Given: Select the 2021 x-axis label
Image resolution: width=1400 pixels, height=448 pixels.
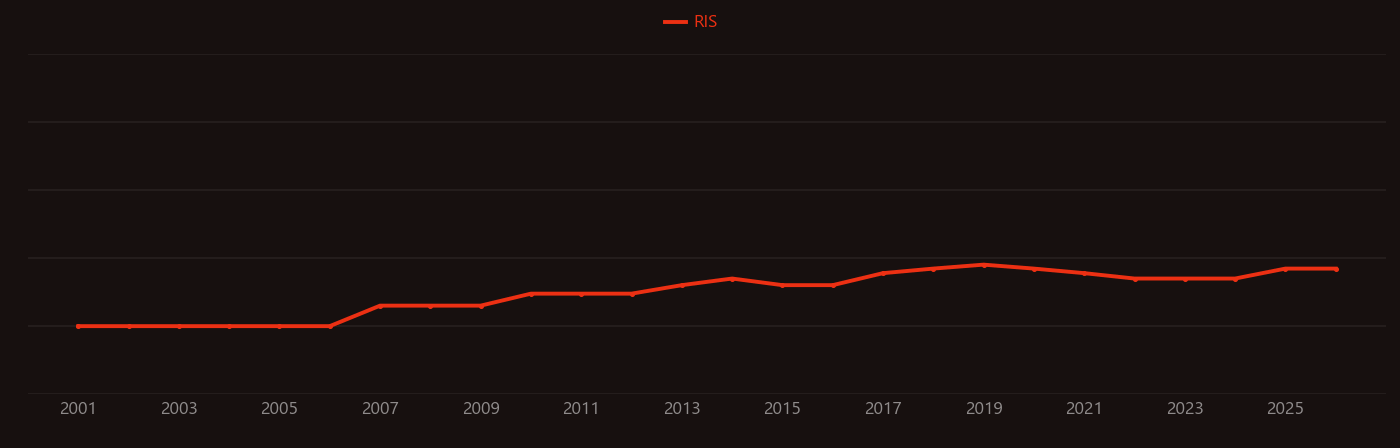Looking at the screenshot, I should (1084, 409).
